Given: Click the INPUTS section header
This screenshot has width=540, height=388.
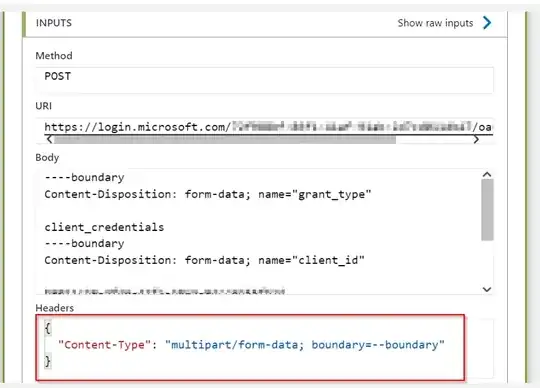Looking at the screenshot, I should [54, 23].
